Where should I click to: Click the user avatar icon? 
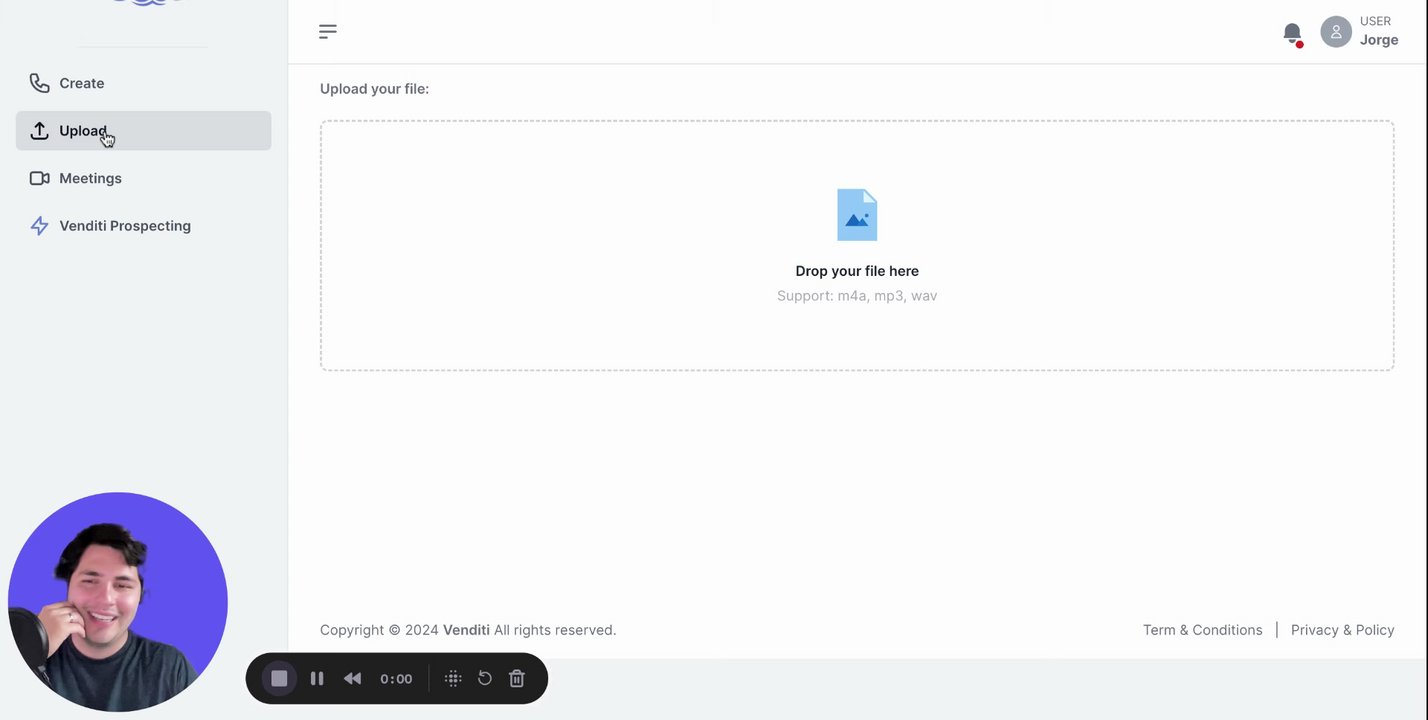pos(1336,32)
